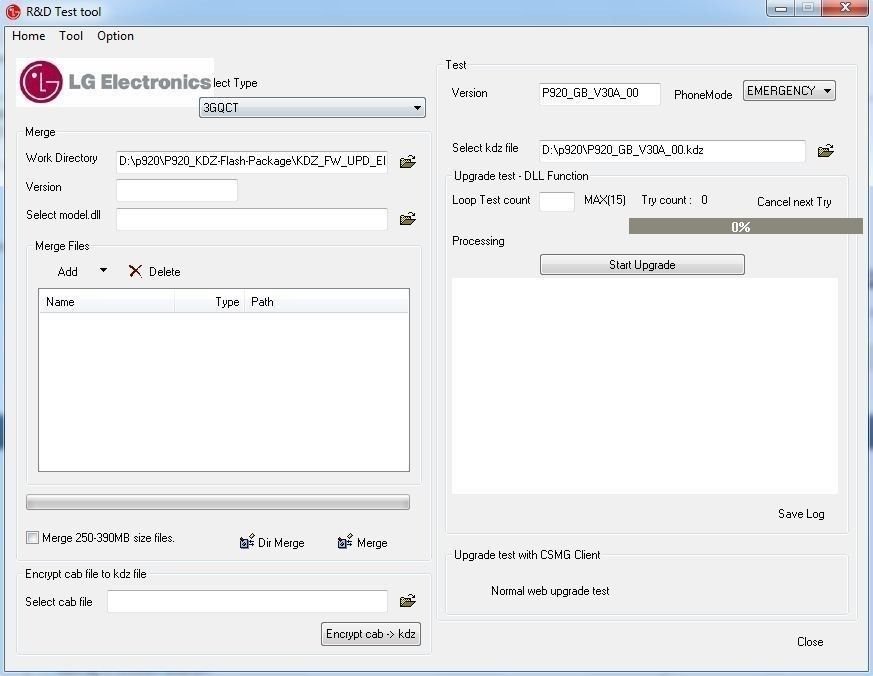Click the Select kdz file path field

tap(672, 150)
